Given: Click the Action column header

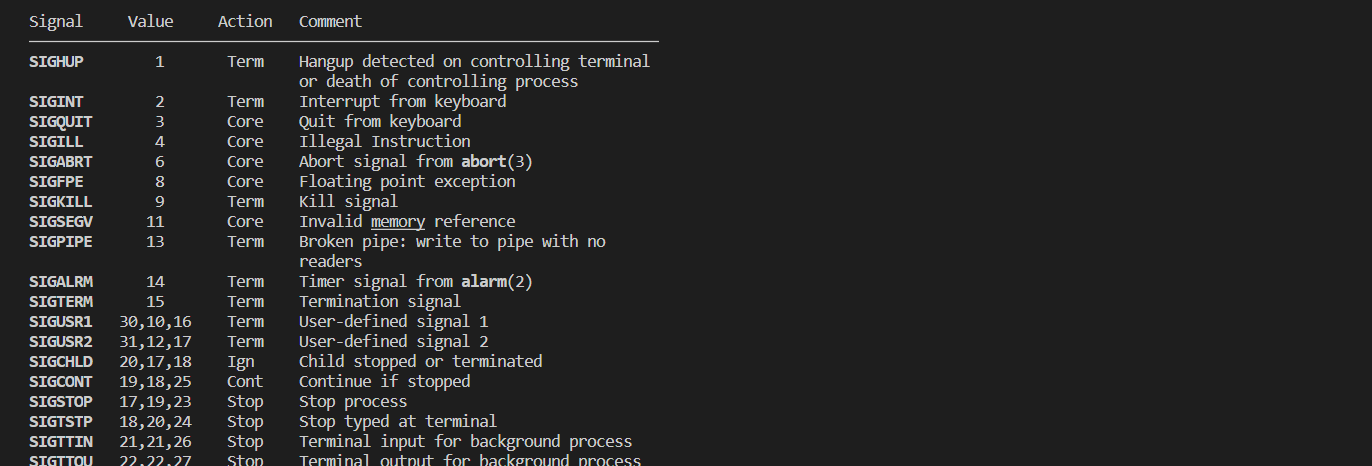Looking at the screenshot, I should [x=245, y=21].
